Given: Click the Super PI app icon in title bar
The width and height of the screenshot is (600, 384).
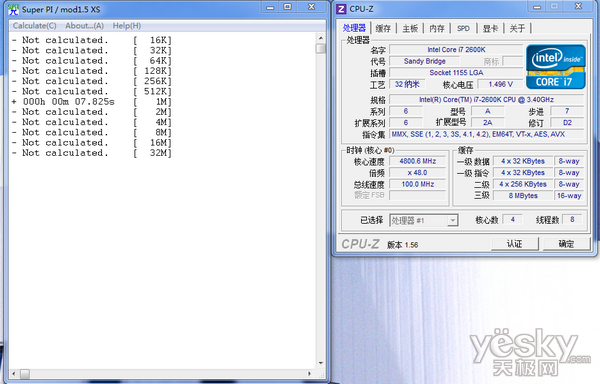Looking at the screenshot, I should tap(13, 10).
